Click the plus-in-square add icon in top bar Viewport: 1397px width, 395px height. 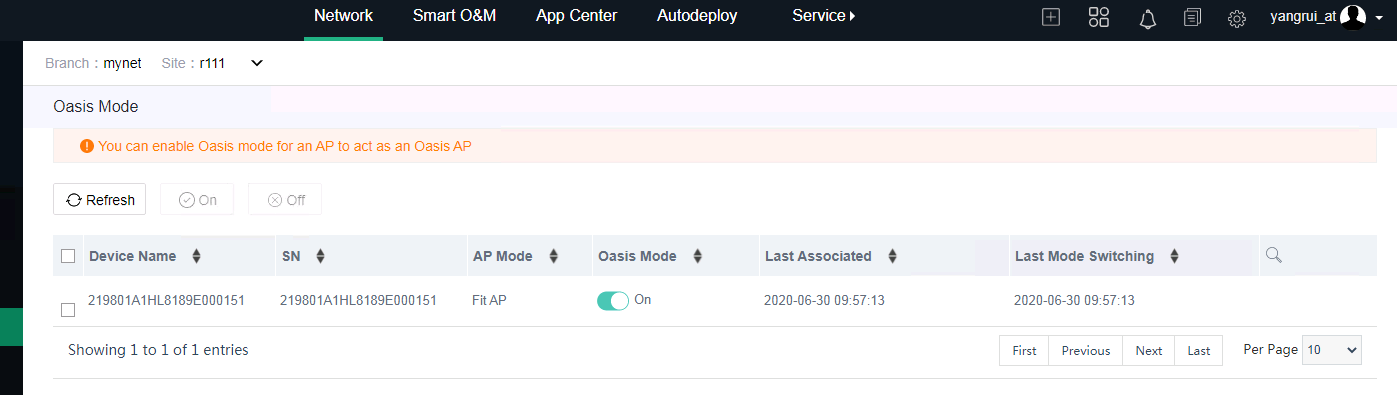click(x=1051, y=17)
